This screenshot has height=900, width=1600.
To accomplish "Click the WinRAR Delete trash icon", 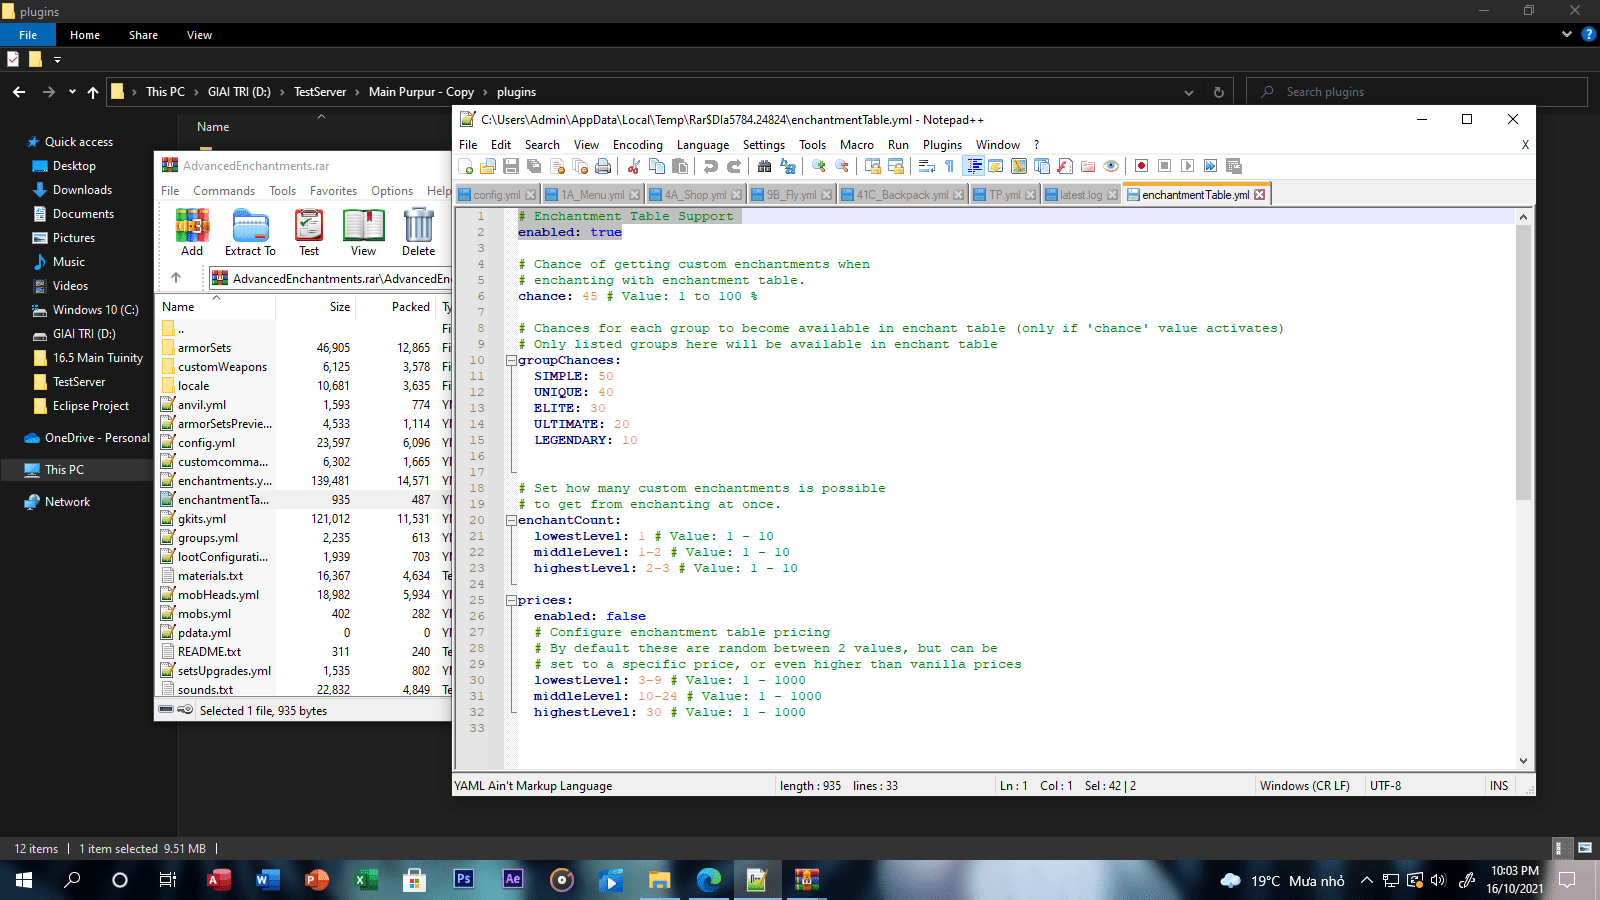I will pos(418,232).
